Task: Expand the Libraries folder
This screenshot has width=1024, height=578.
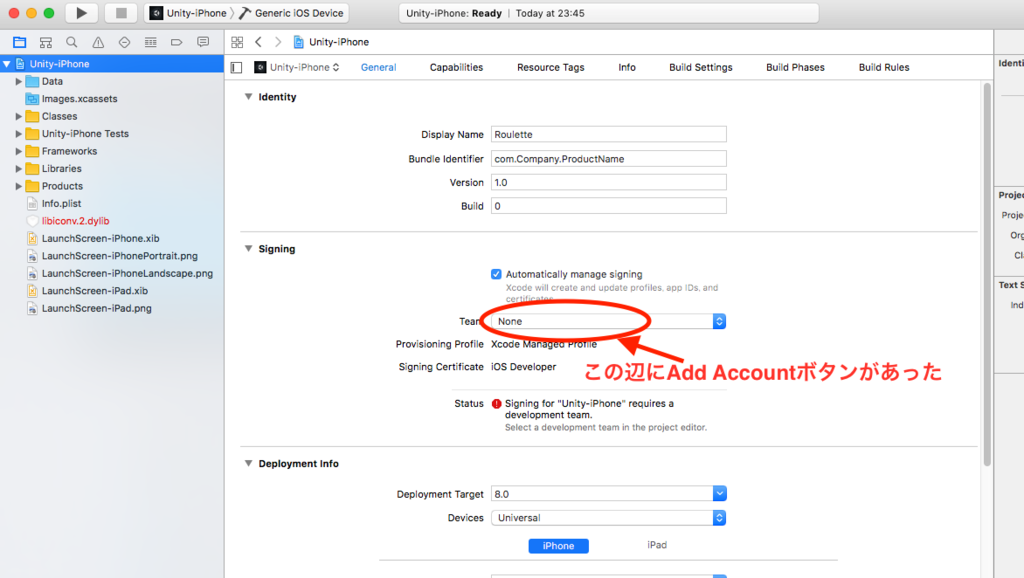Action: click(18, 169)
